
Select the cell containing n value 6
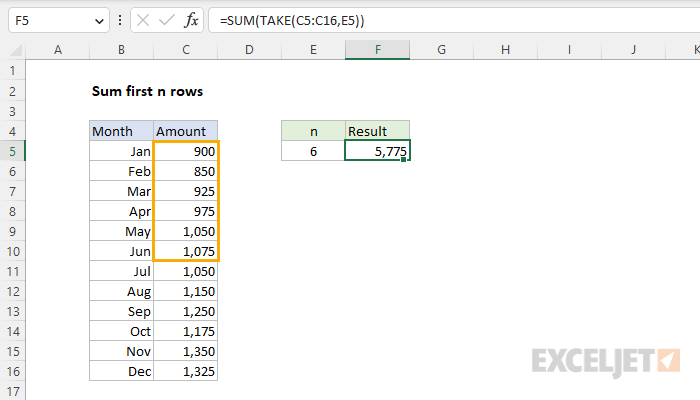tap(313, 151)
